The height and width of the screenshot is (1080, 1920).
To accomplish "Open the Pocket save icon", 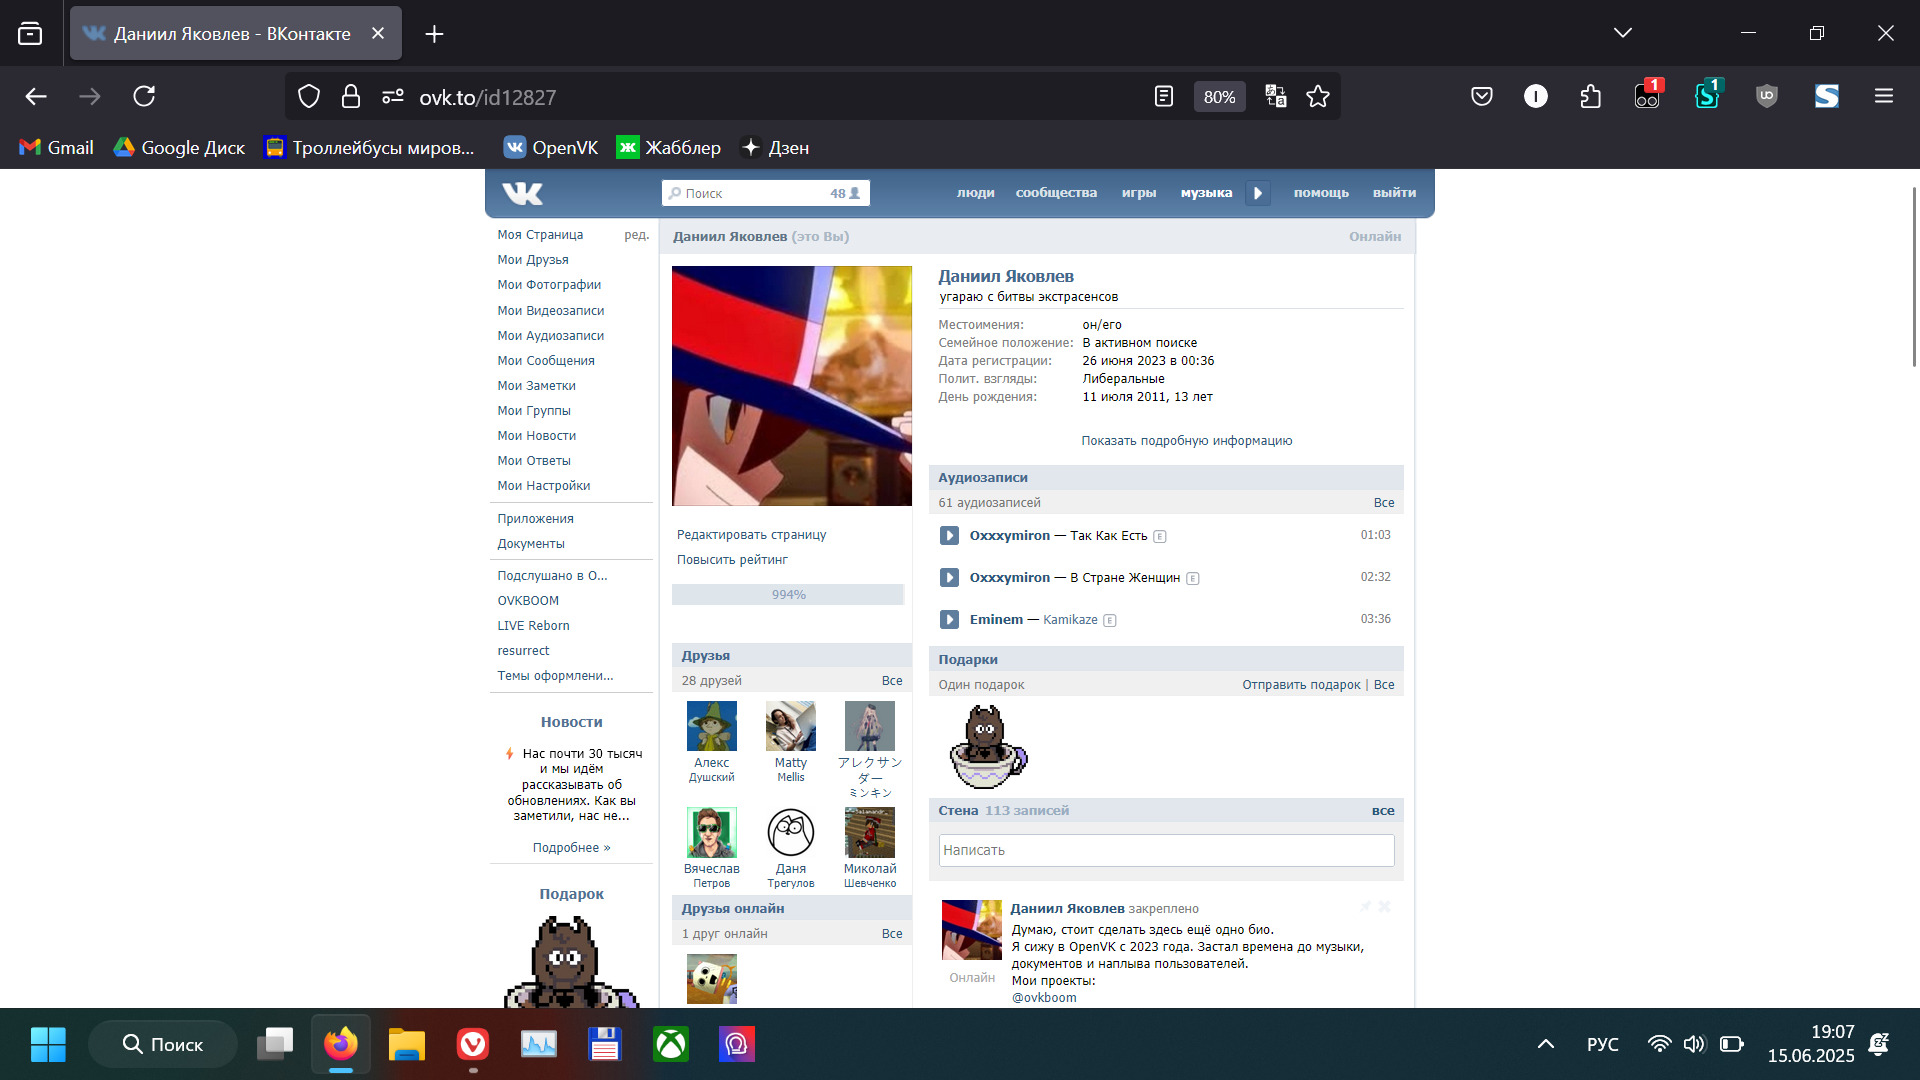I will click(x=1481, y=97).
